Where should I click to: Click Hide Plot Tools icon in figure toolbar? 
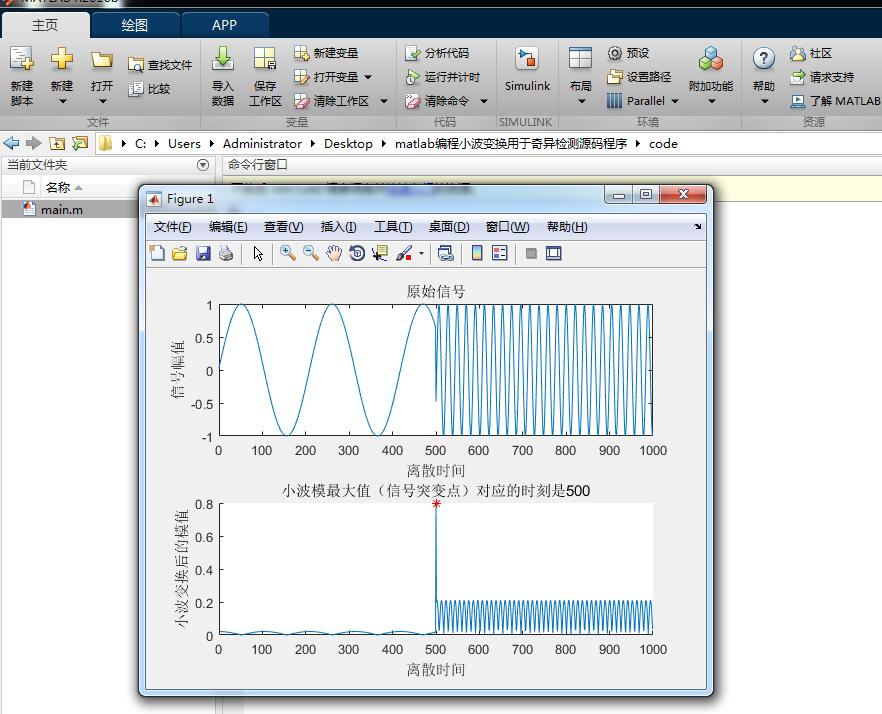point(530,253)
